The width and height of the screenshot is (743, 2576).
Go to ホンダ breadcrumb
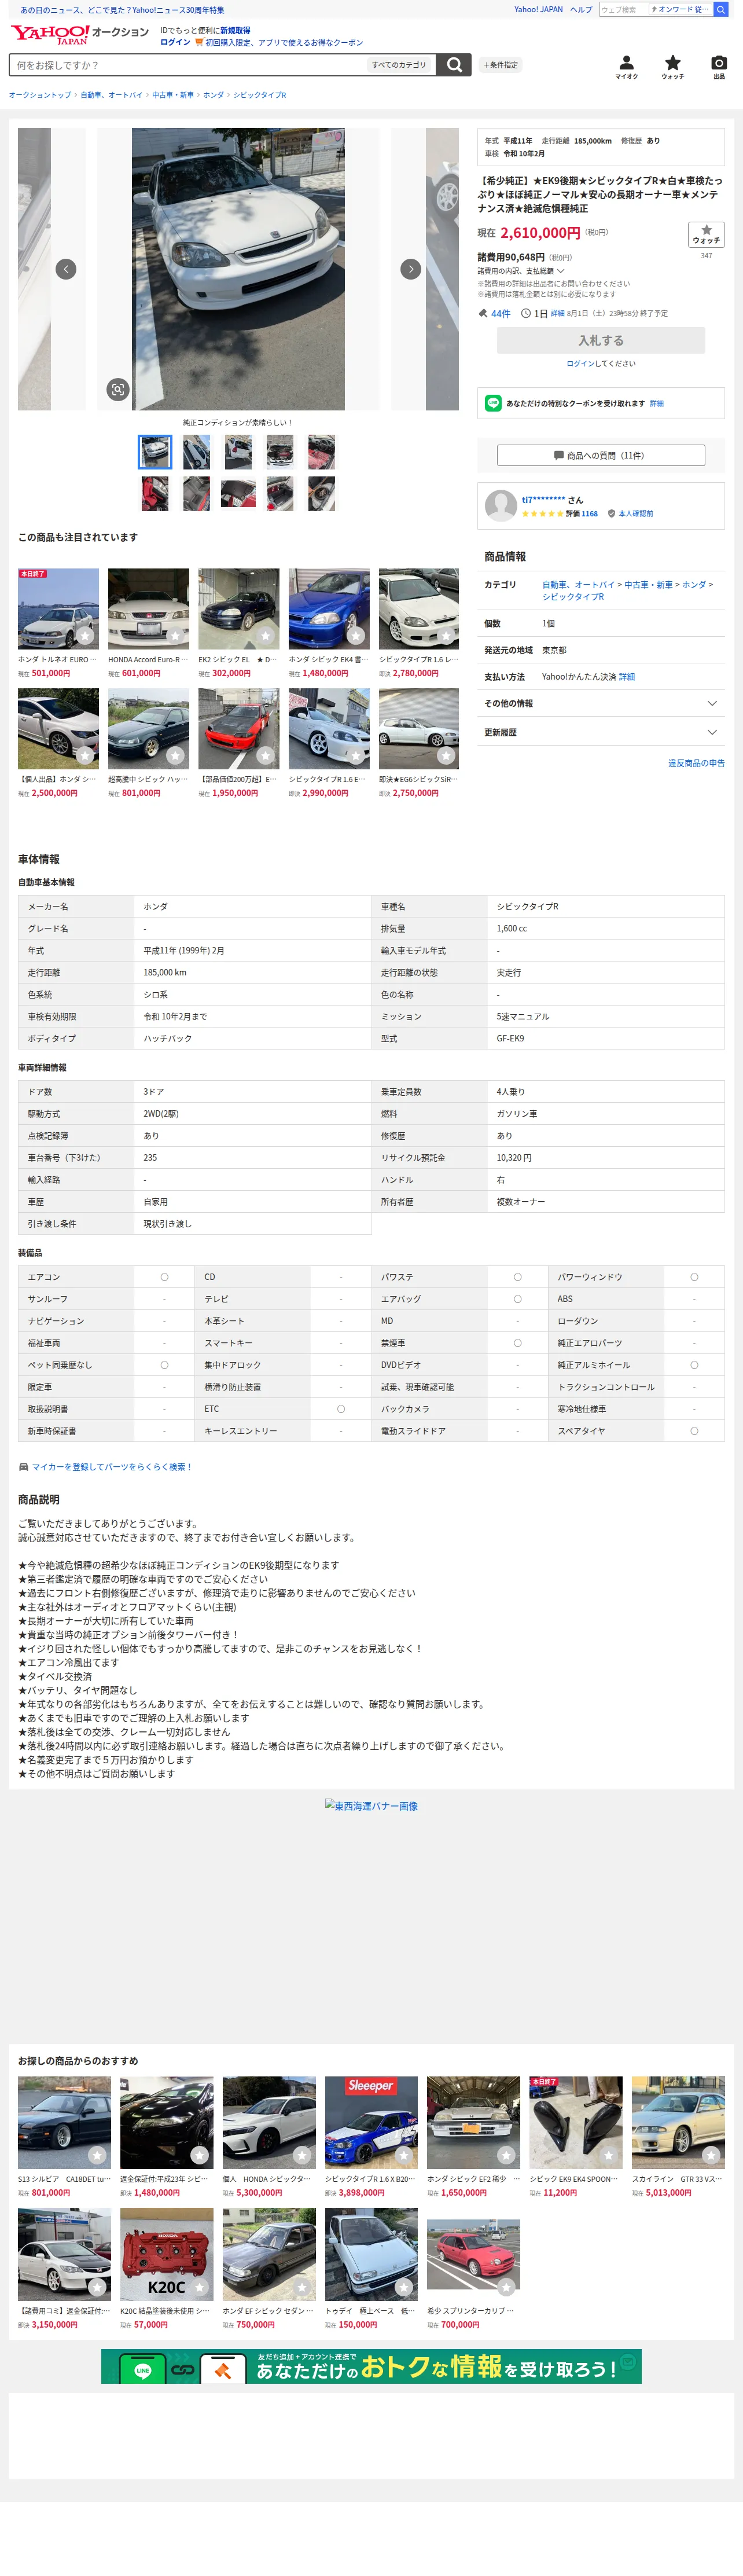(x=213, y=95)
